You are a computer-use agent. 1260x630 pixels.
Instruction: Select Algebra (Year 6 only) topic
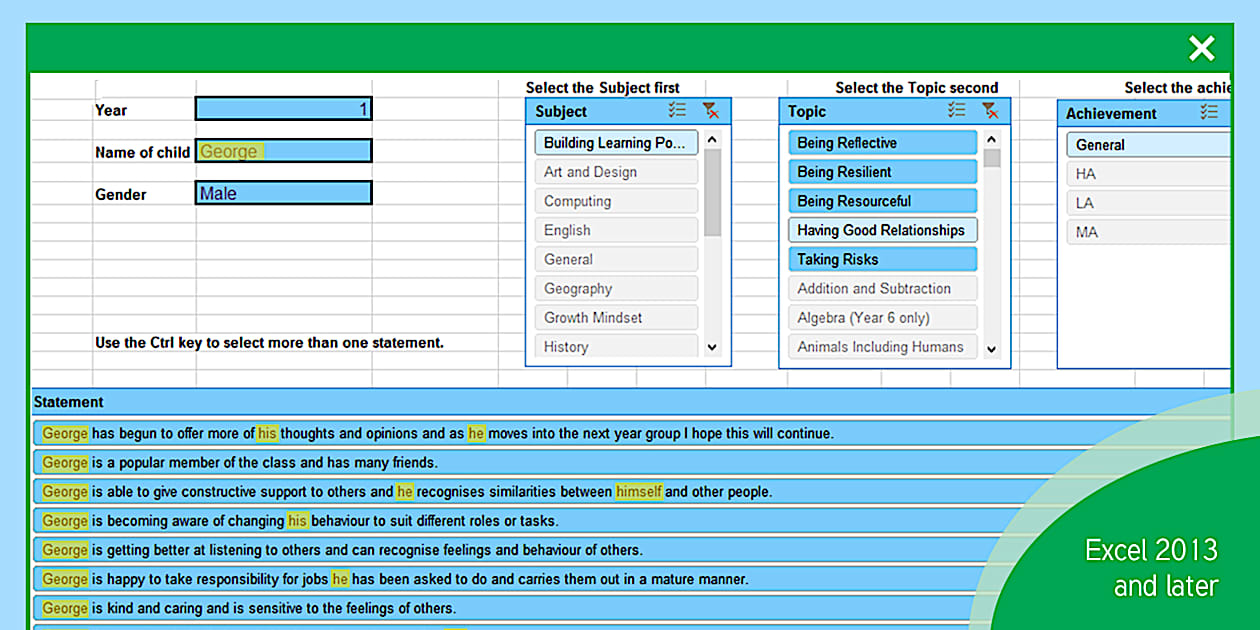881,317
